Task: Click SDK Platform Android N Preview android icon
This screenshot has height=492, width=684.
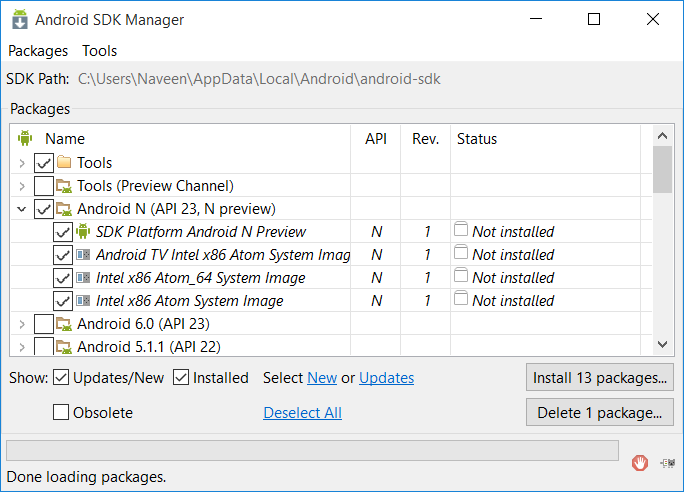Action: coord(84,232)
